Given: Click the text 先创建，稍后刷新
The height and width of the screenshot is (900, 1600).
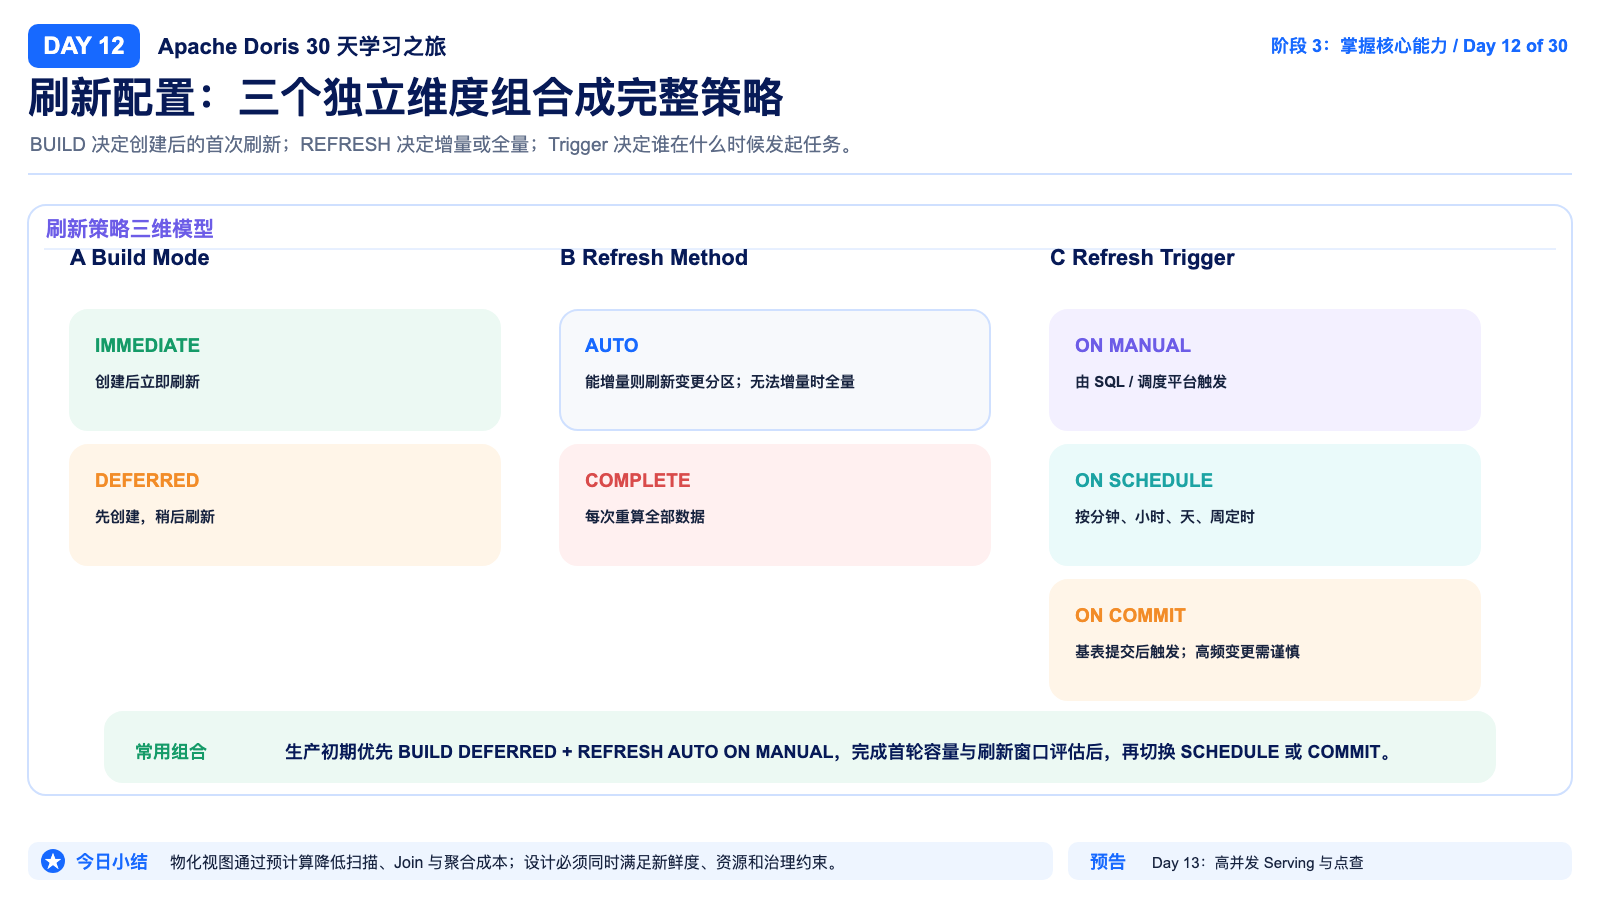Looking at the screenshot, I should click(x=155, y=517).
